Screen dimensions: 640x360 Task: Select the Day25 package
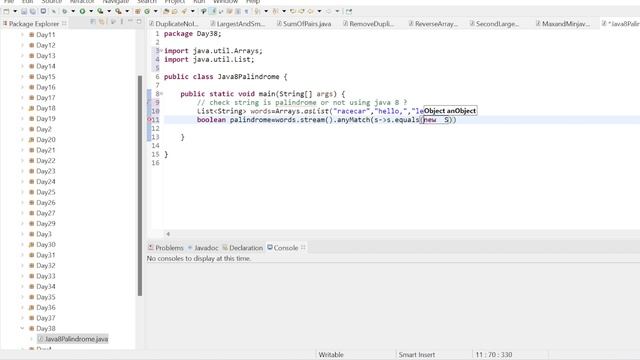point(42,192)
